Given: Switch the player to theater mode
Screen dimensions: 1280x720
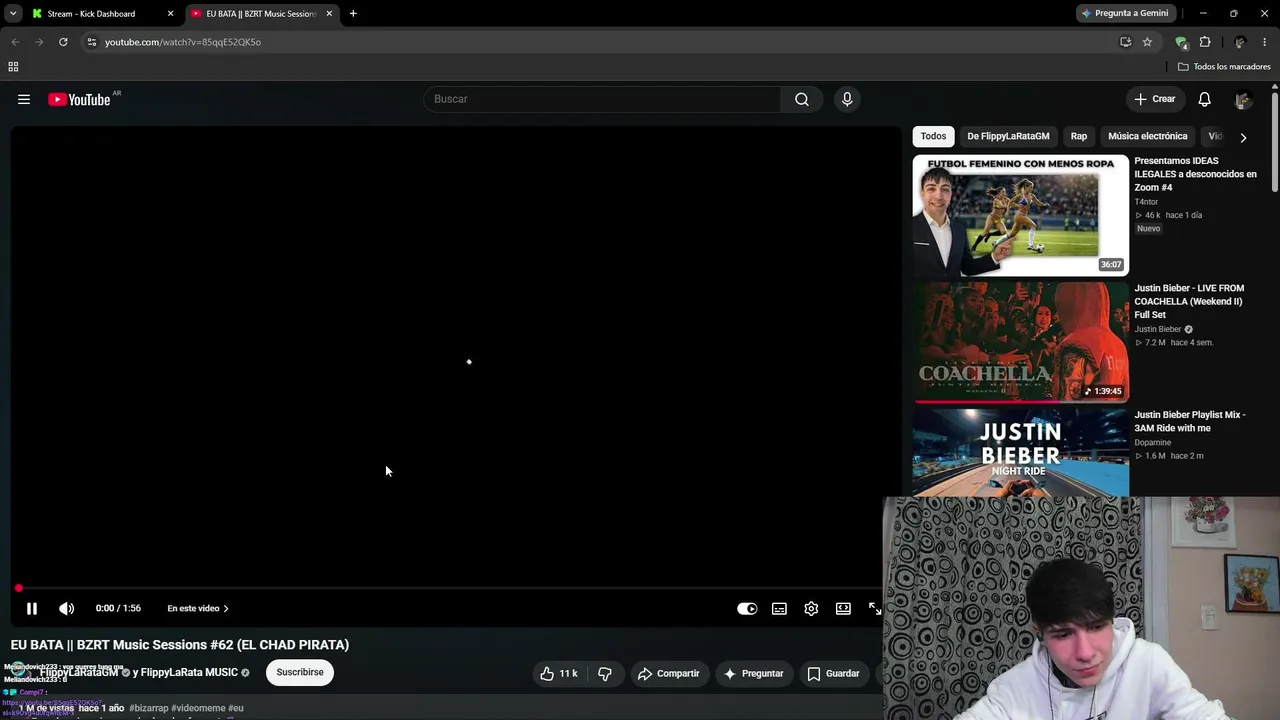Looking at the screenshot, I should (x=843, y=608).
